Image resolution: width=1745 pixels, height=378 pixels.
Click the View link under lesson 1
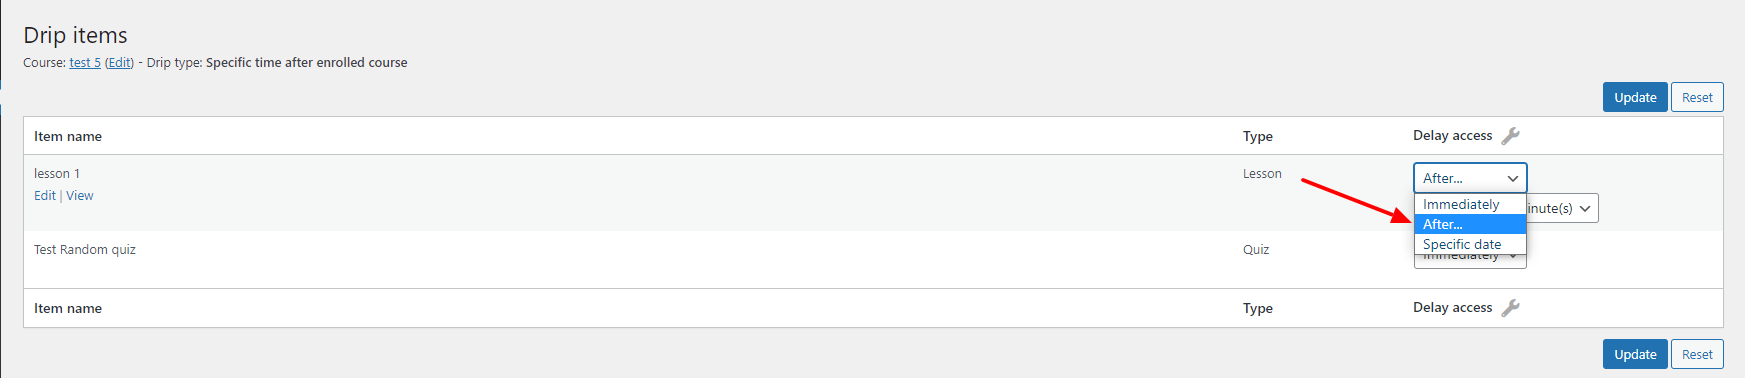tap(80, 196)
